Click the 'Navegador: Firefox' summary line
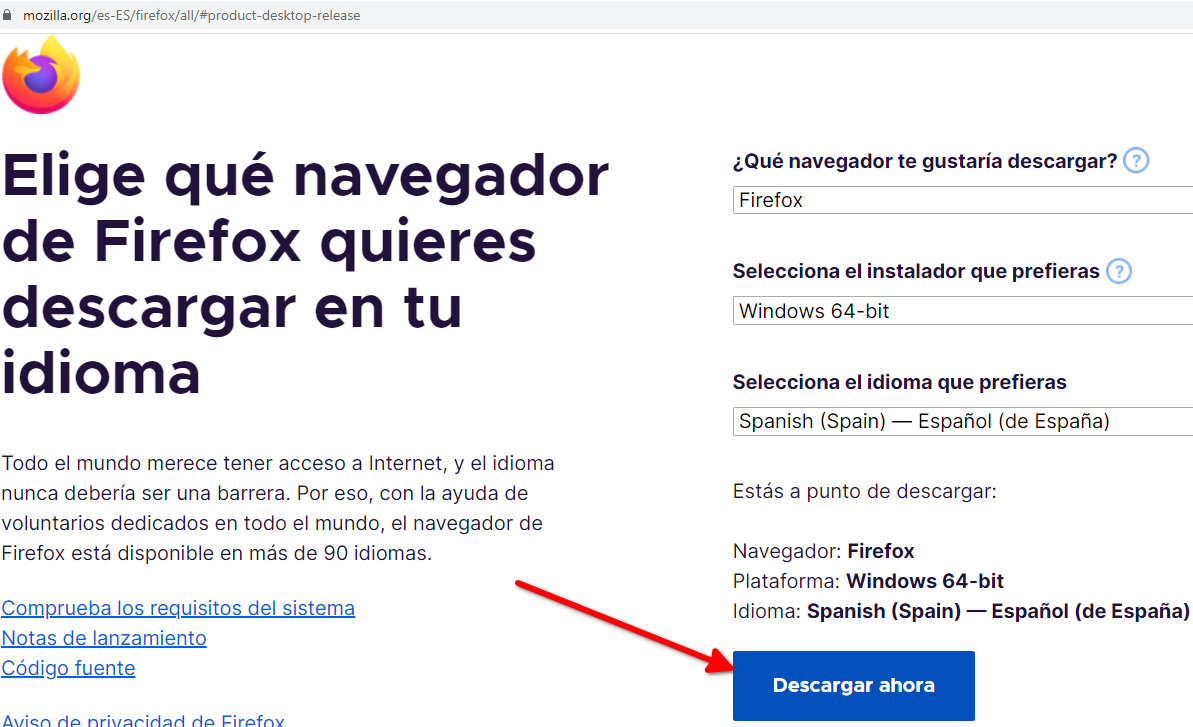Screen dimensions: 1193x727 tap(823, 551)
